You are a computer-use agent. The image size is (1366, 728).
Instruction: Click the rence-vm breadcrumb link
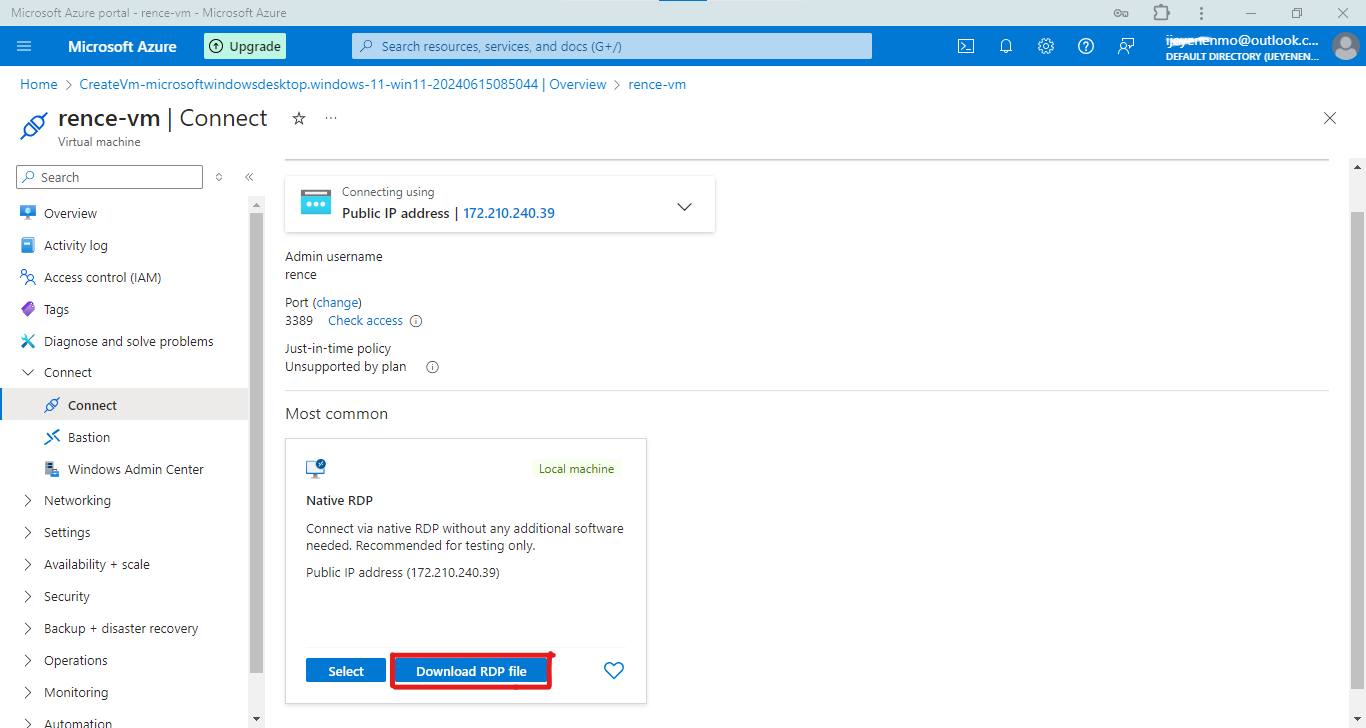(x=657, y=85)
